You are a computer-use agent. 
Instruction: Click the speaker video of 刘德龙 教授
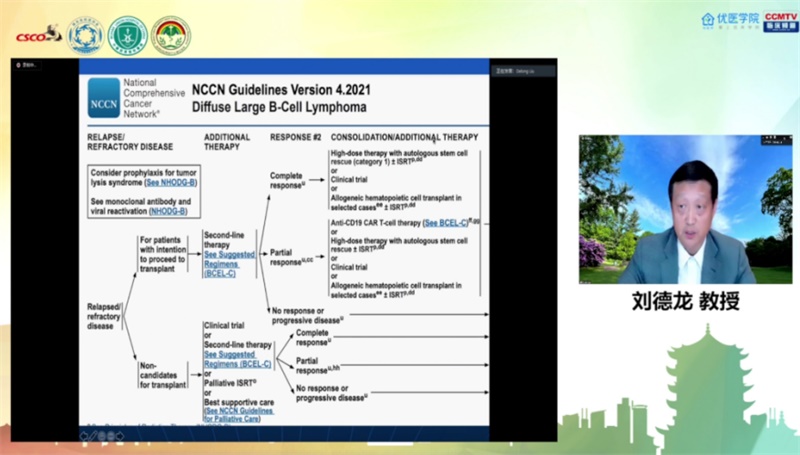coord(685,209)
